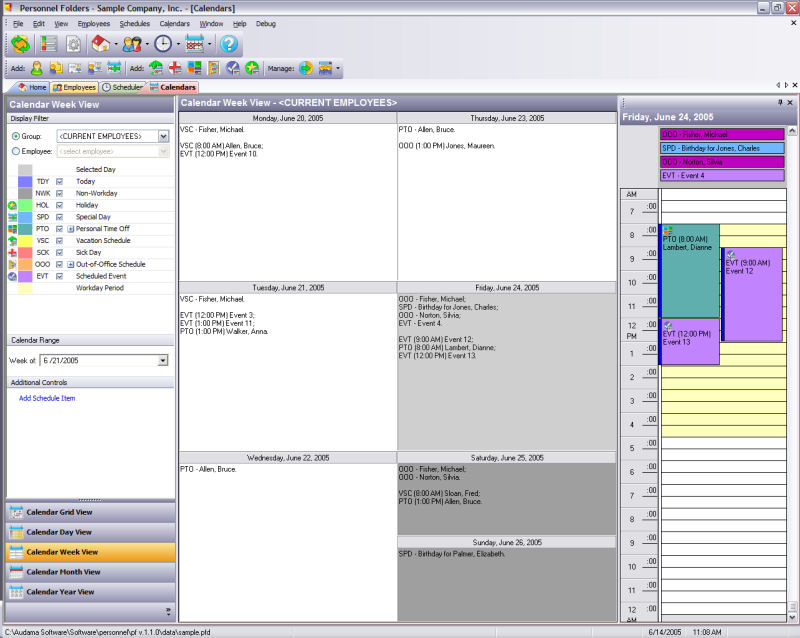Click the green refresh arrows toolbar icon

[x=20, y=44]
